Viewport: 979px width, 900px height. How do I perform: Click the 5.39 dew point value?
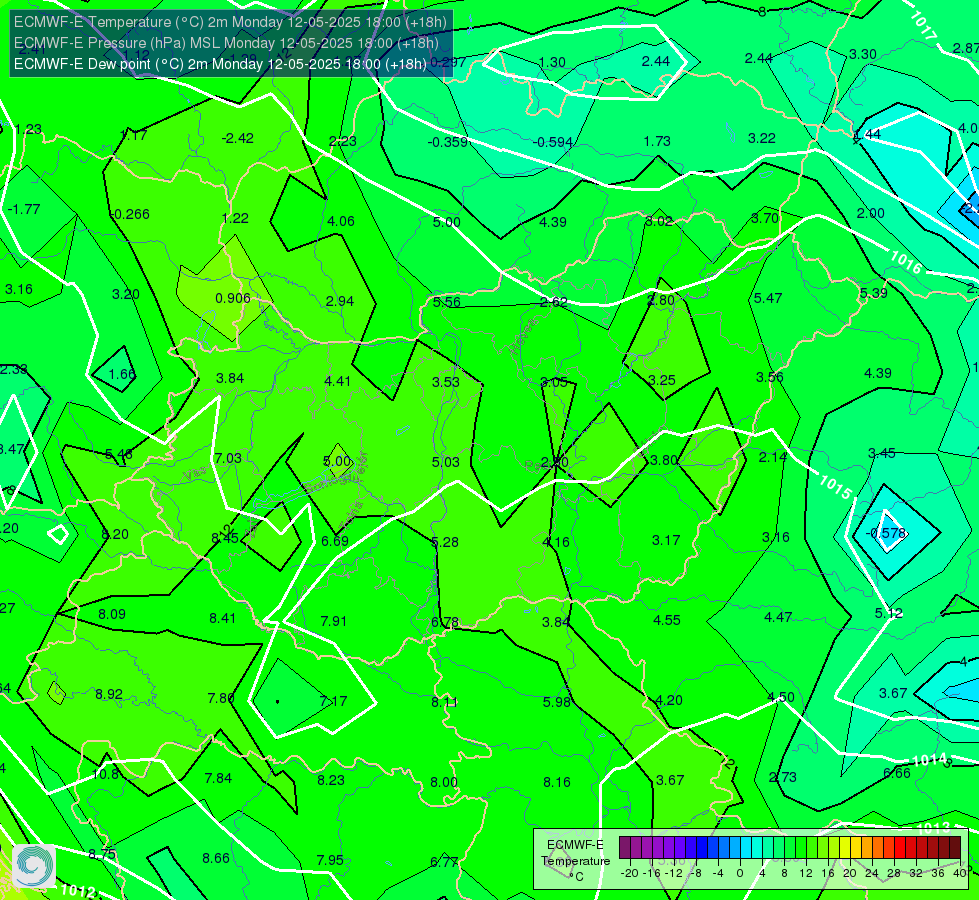point(873,293)
